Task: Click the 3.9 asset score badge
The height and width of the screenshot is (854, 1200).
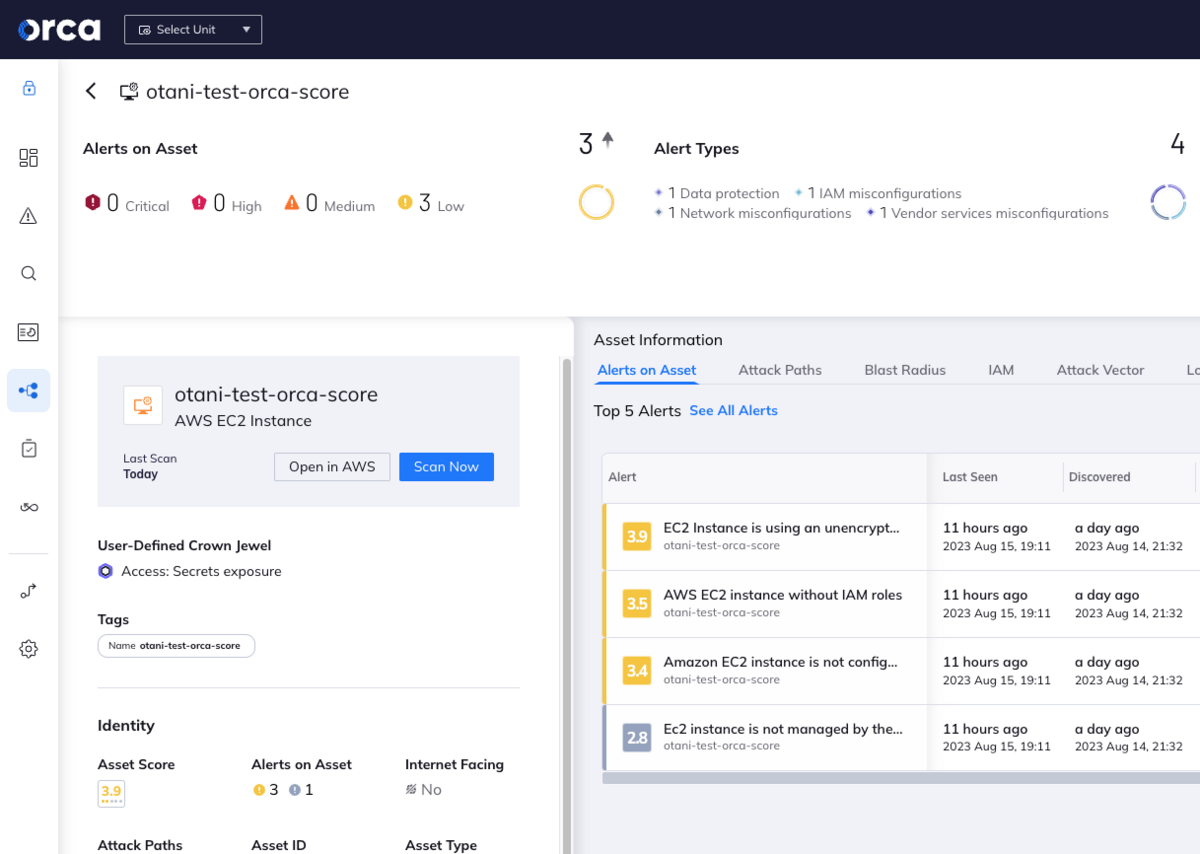Action: pyautogui.click(x=111, y=793)
